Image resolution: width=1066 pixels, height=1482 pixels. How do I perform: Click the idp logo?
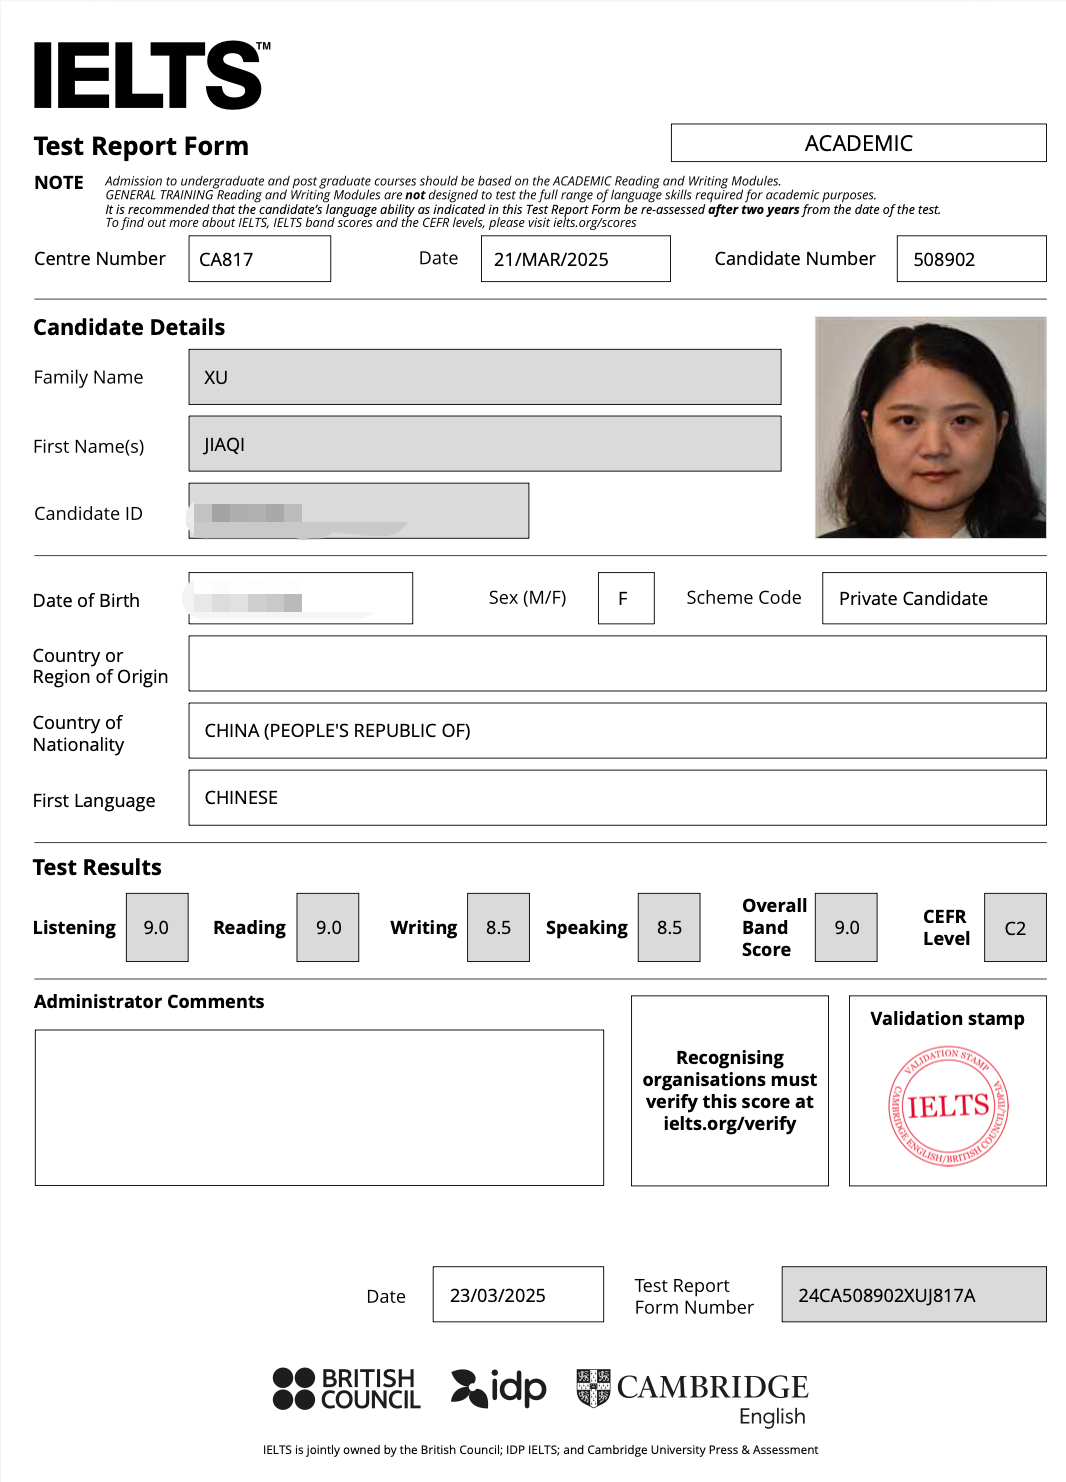click(x=499, y=1388)
